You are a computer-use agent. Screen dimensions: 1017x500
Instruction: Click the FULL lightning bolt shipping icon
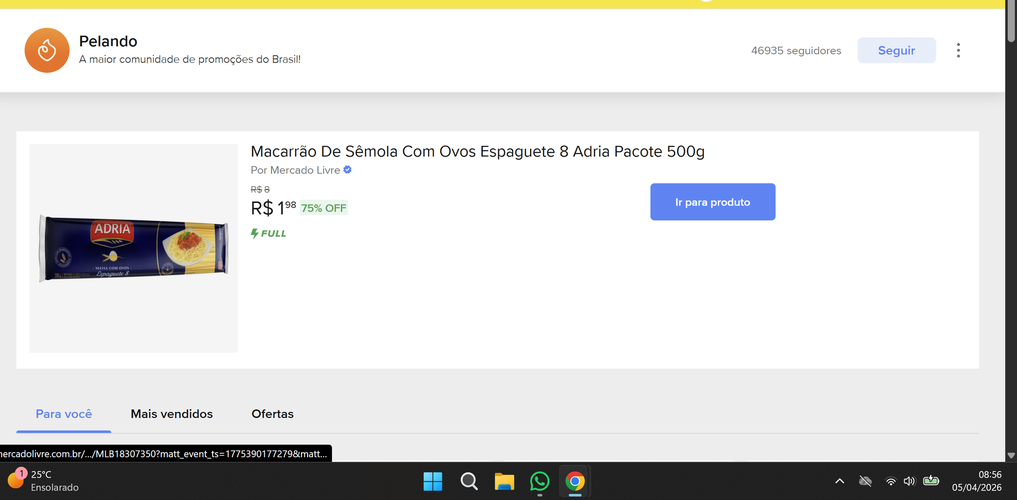pos(255,233)
